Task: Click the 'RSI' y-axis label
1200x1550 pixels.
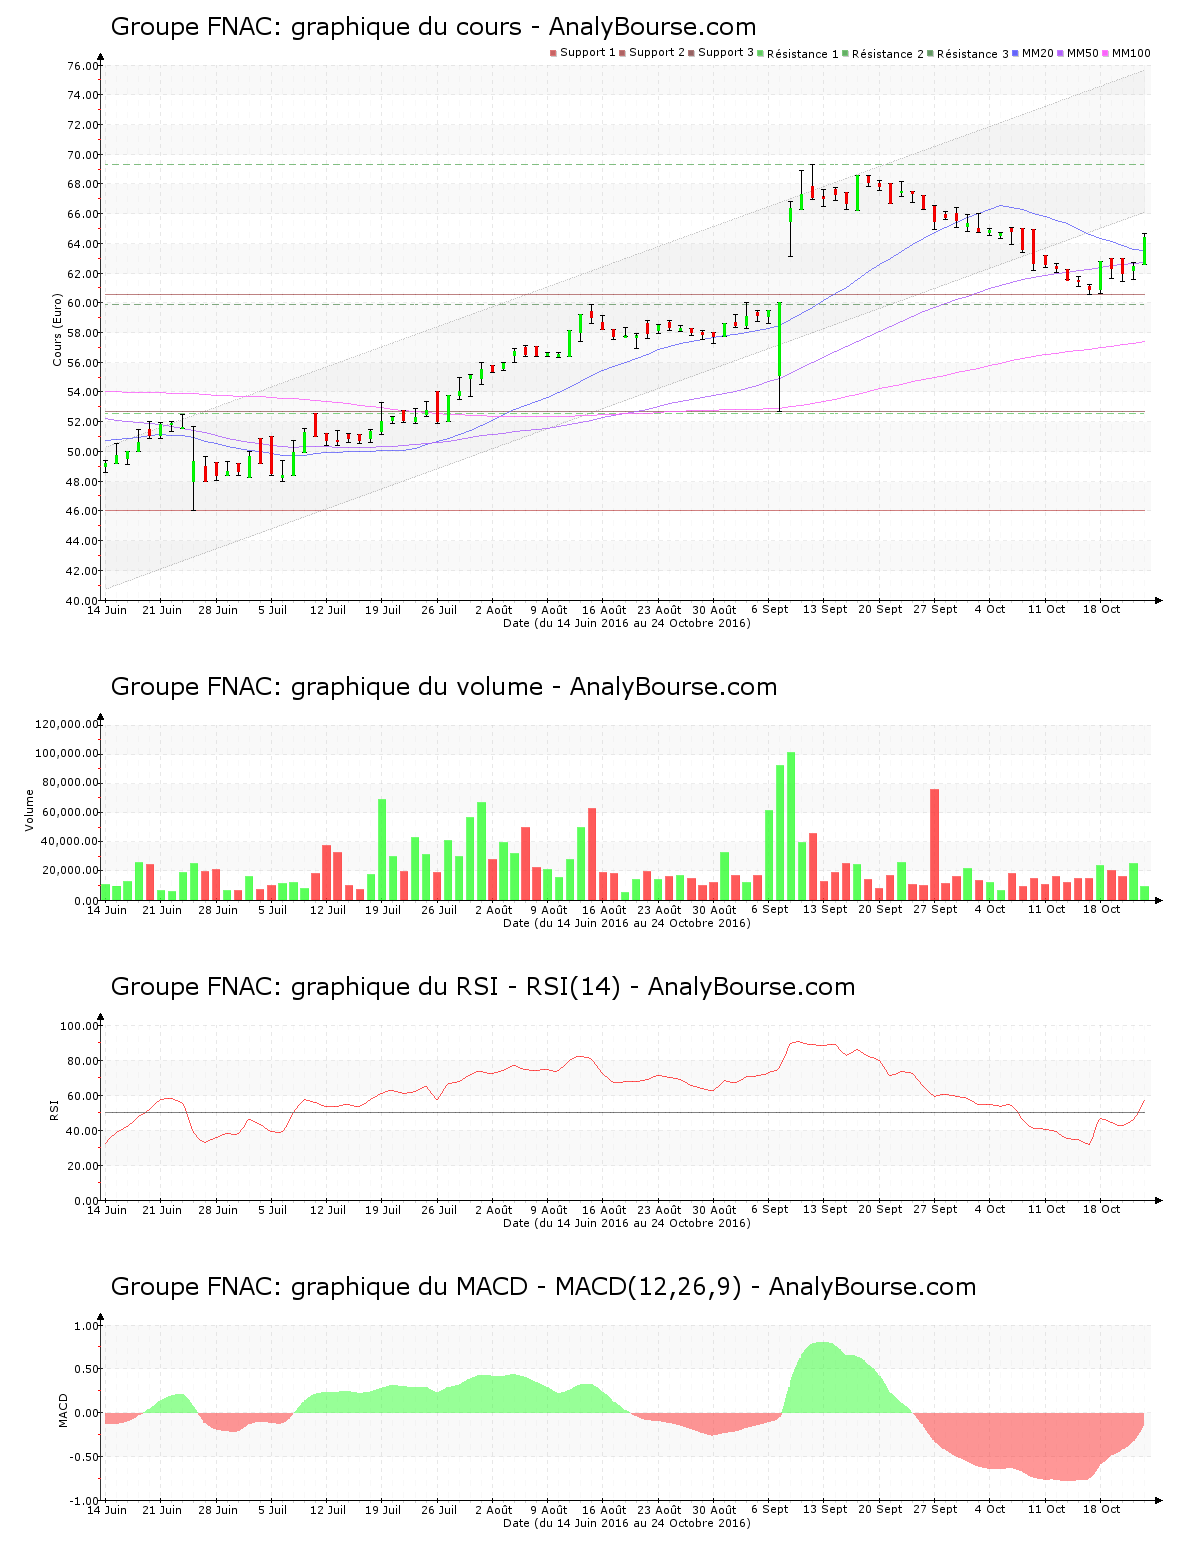Action: [x=54, y=1109]
